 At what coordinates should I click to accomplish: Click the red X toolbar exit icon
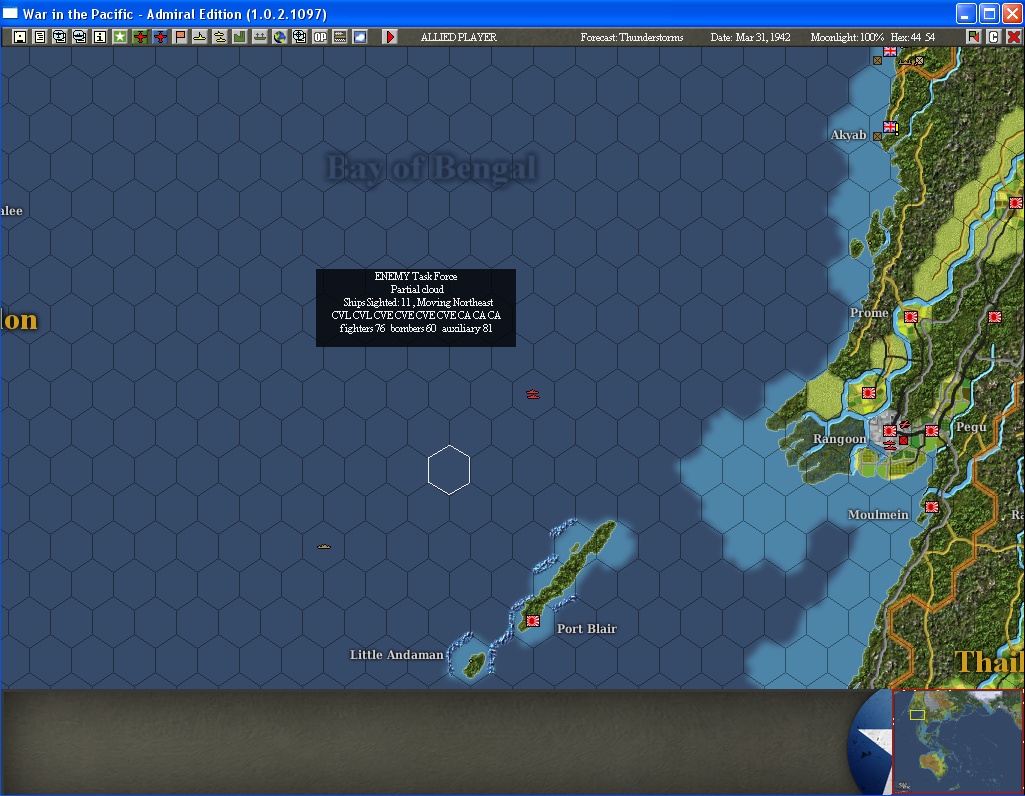point(1013,37)
